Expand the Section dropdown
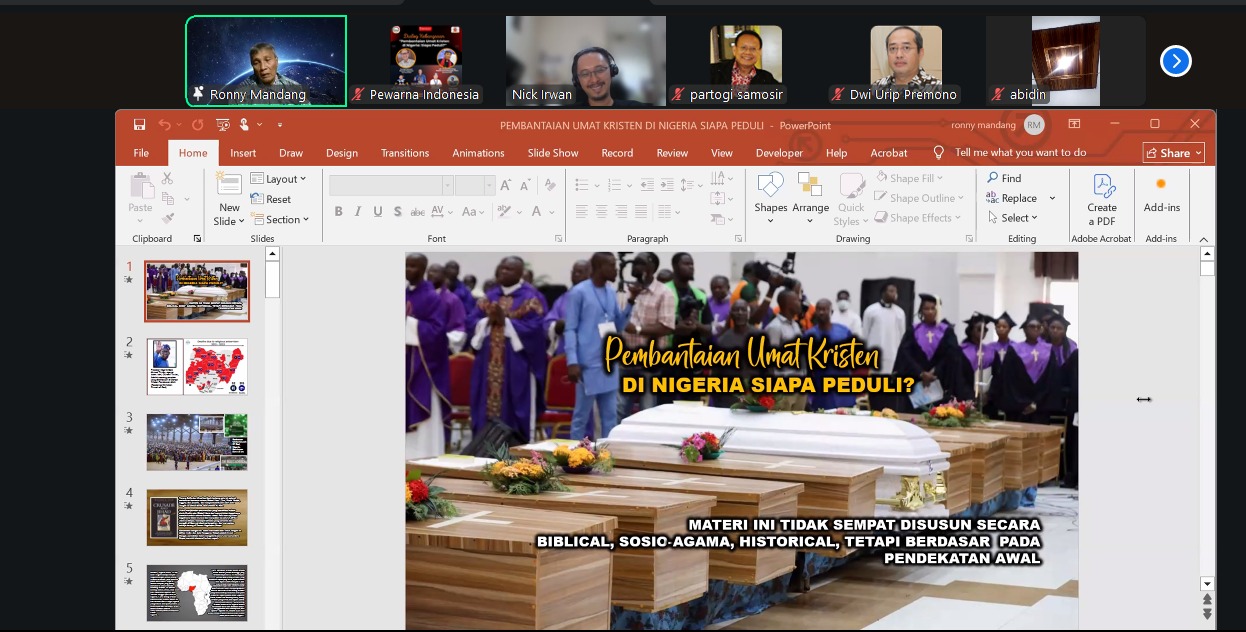 [x=280, y=219]
